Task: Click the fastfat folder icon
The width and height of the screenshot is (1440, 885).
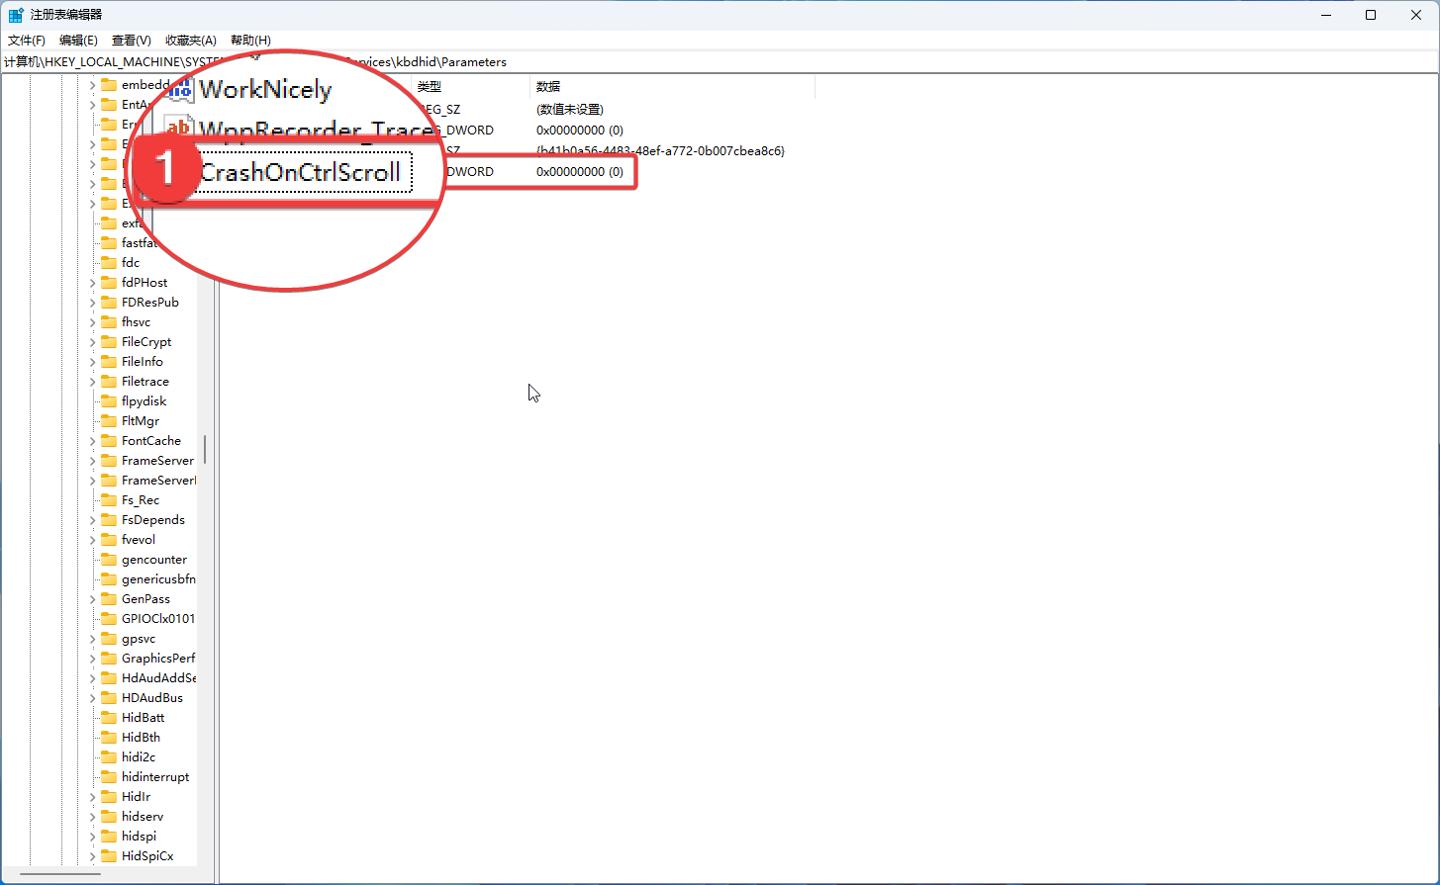Action: click(x=109, y=243)
